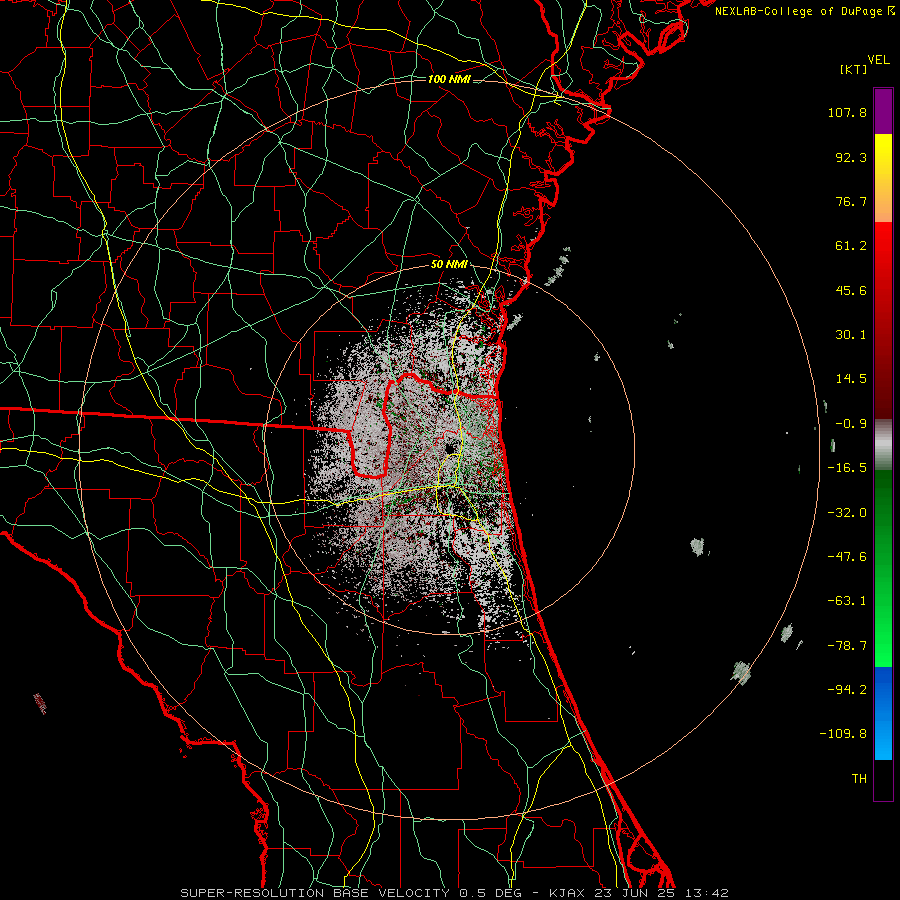Click the -47.6 legend value
Image resolution: width=900 pixels, height=900 pixels.
(x=847, y=557)
